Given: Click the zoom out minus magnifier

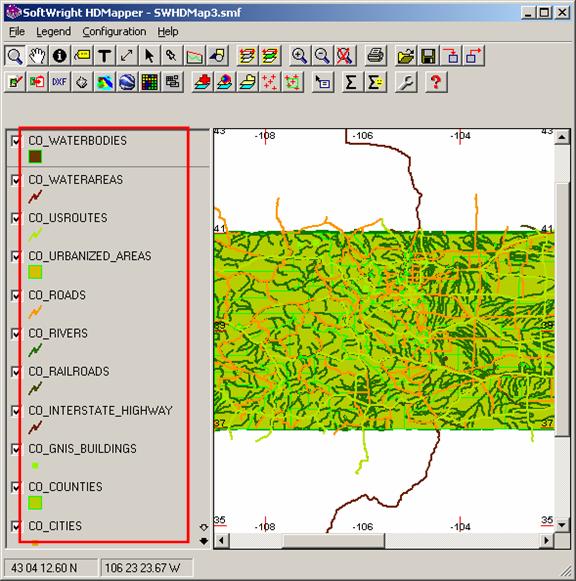Looking at the screenshot, I should pyautogui.click(x=322, y=56).
